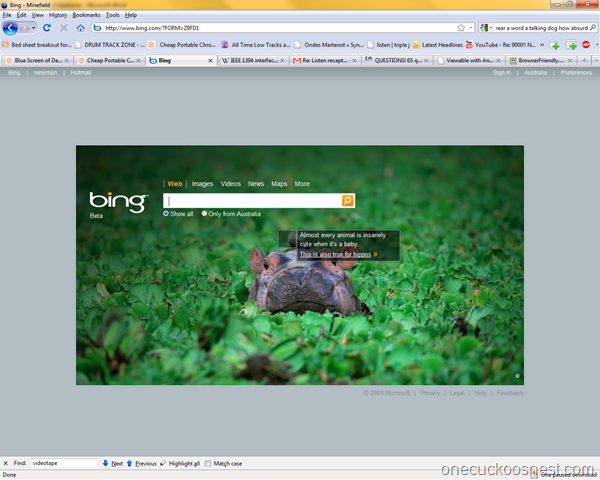Bookmark this page with the star icon
The height and width of the screenshot is (480, 600).
tap(461, 28)
